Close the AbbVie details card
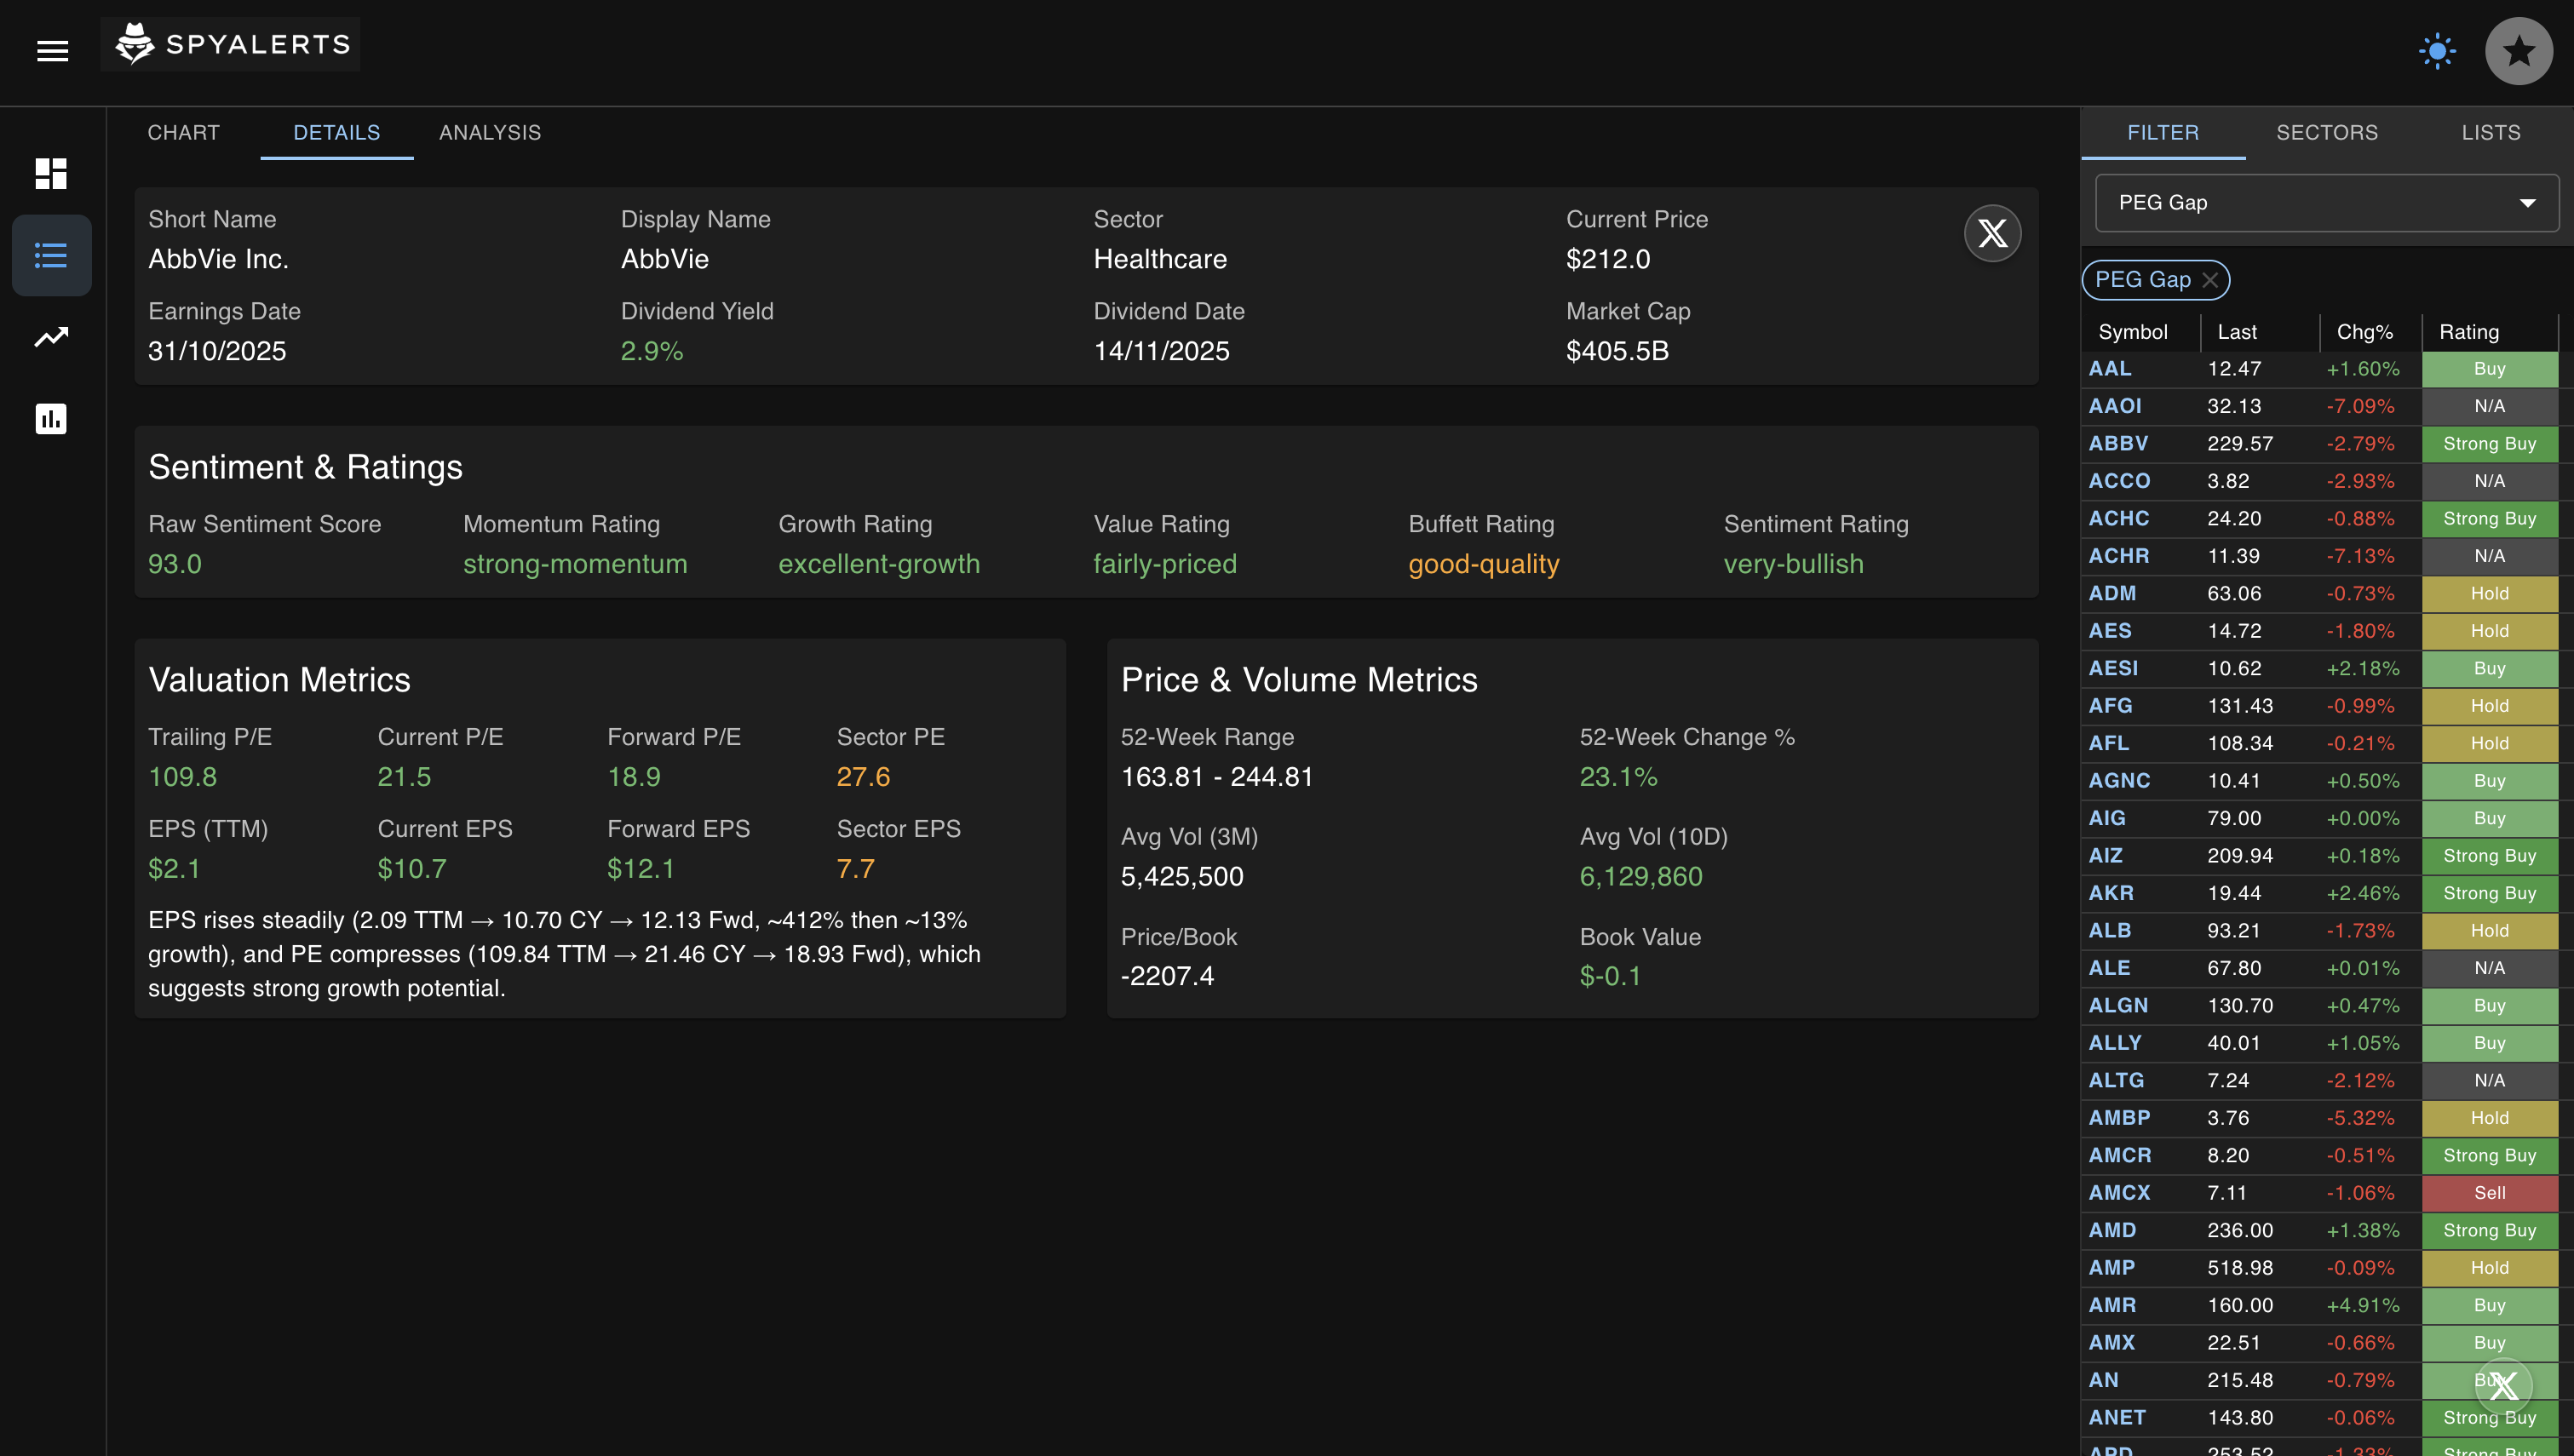The width and height of the screenshot is (2574, 1456). click(1992, 233)
